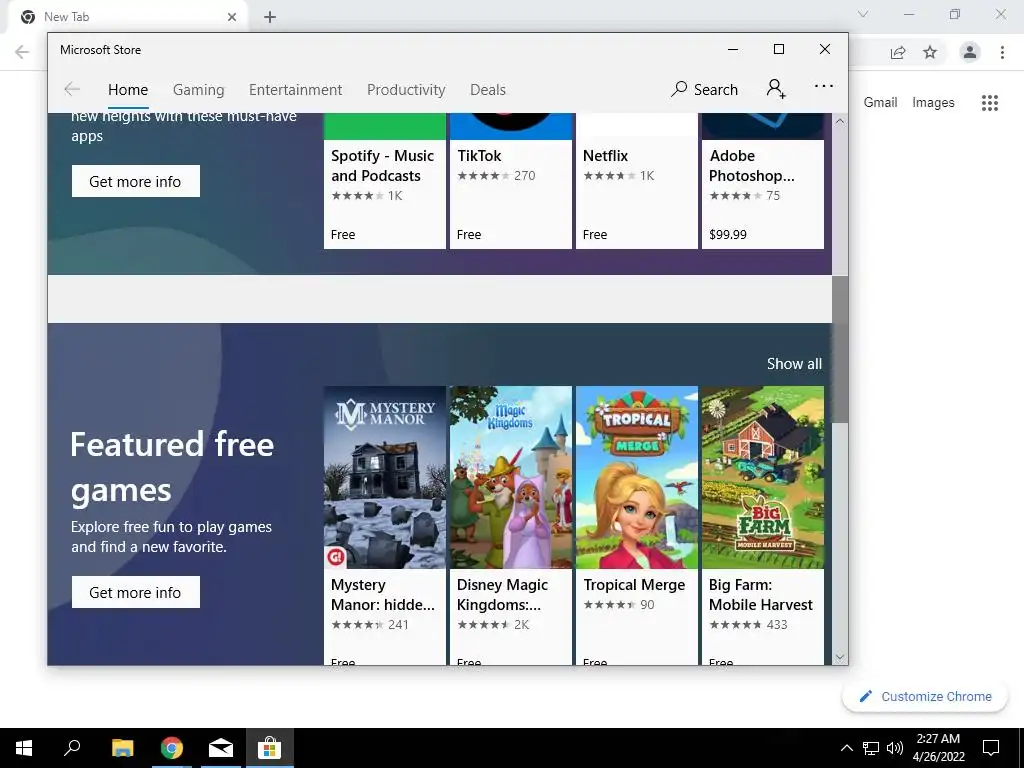This screenshot has height=768, width=1024.
Task: Click Microsoft Store taskbar icon
Action: (269, 748)
